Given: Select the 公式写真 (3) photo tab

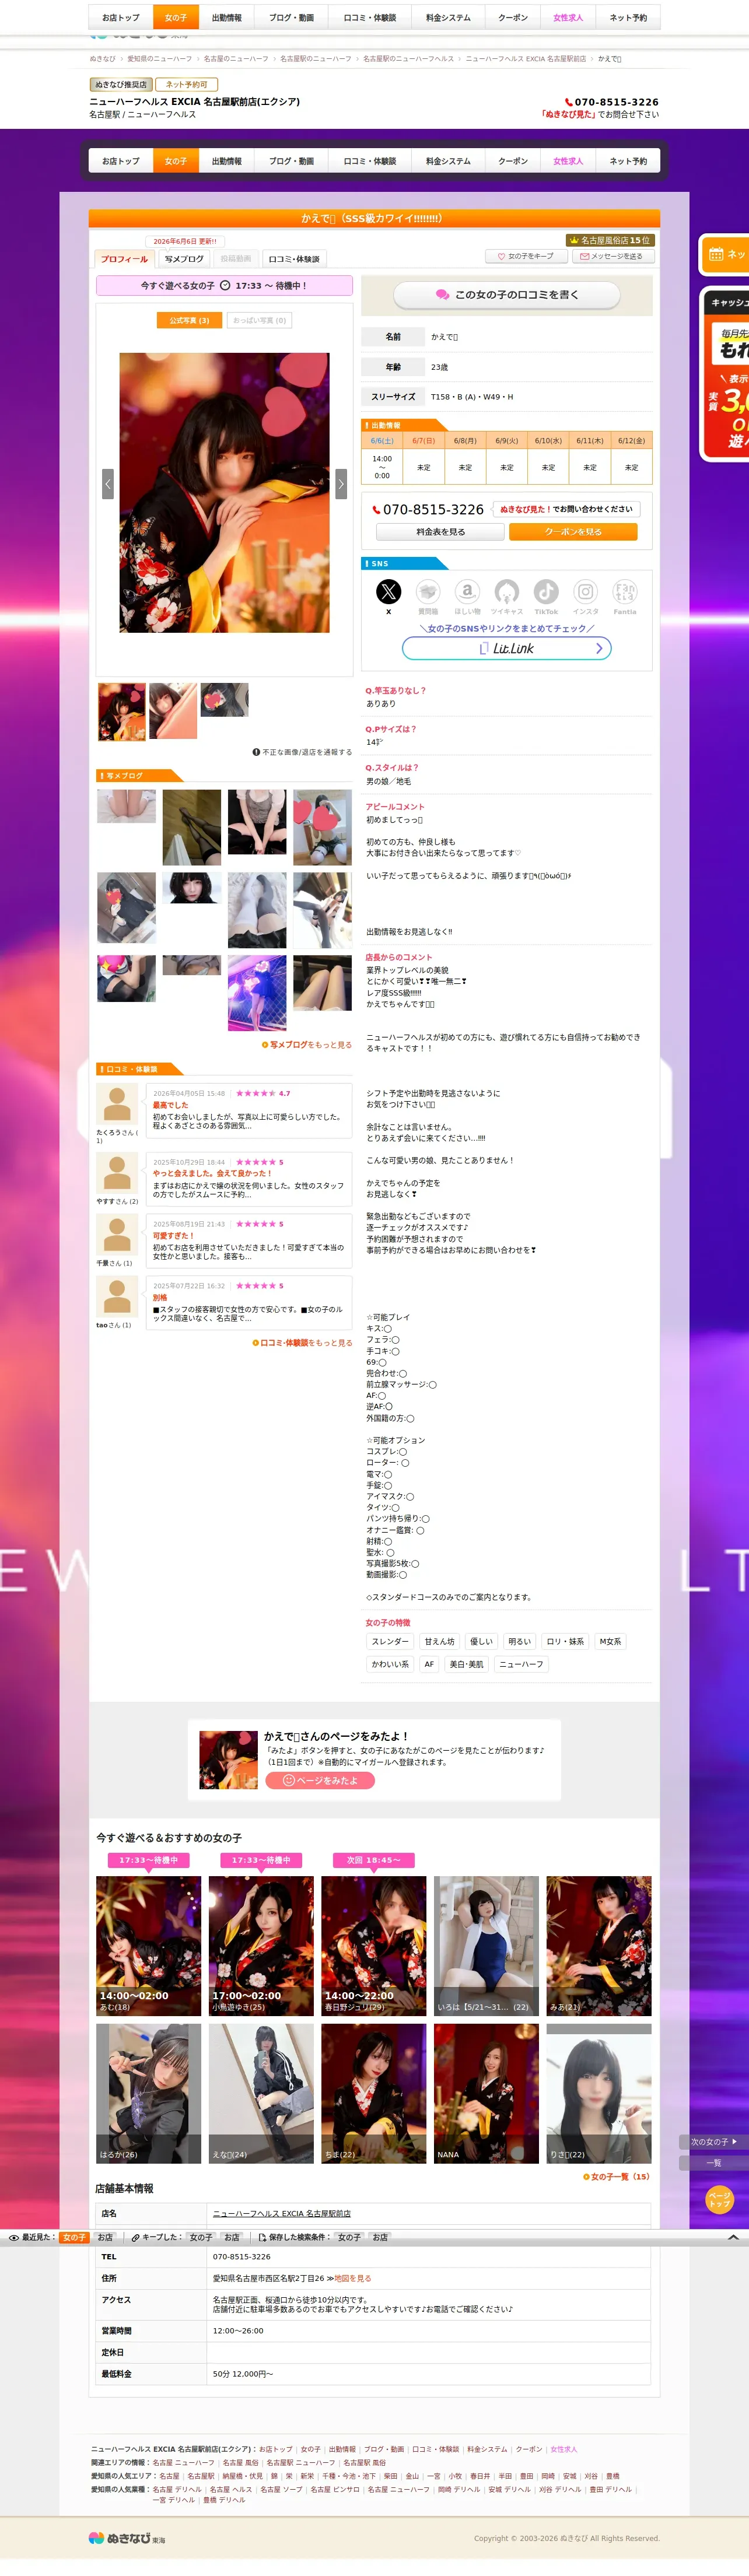Looking at the screenshot, I should click(x=189, y=321).
